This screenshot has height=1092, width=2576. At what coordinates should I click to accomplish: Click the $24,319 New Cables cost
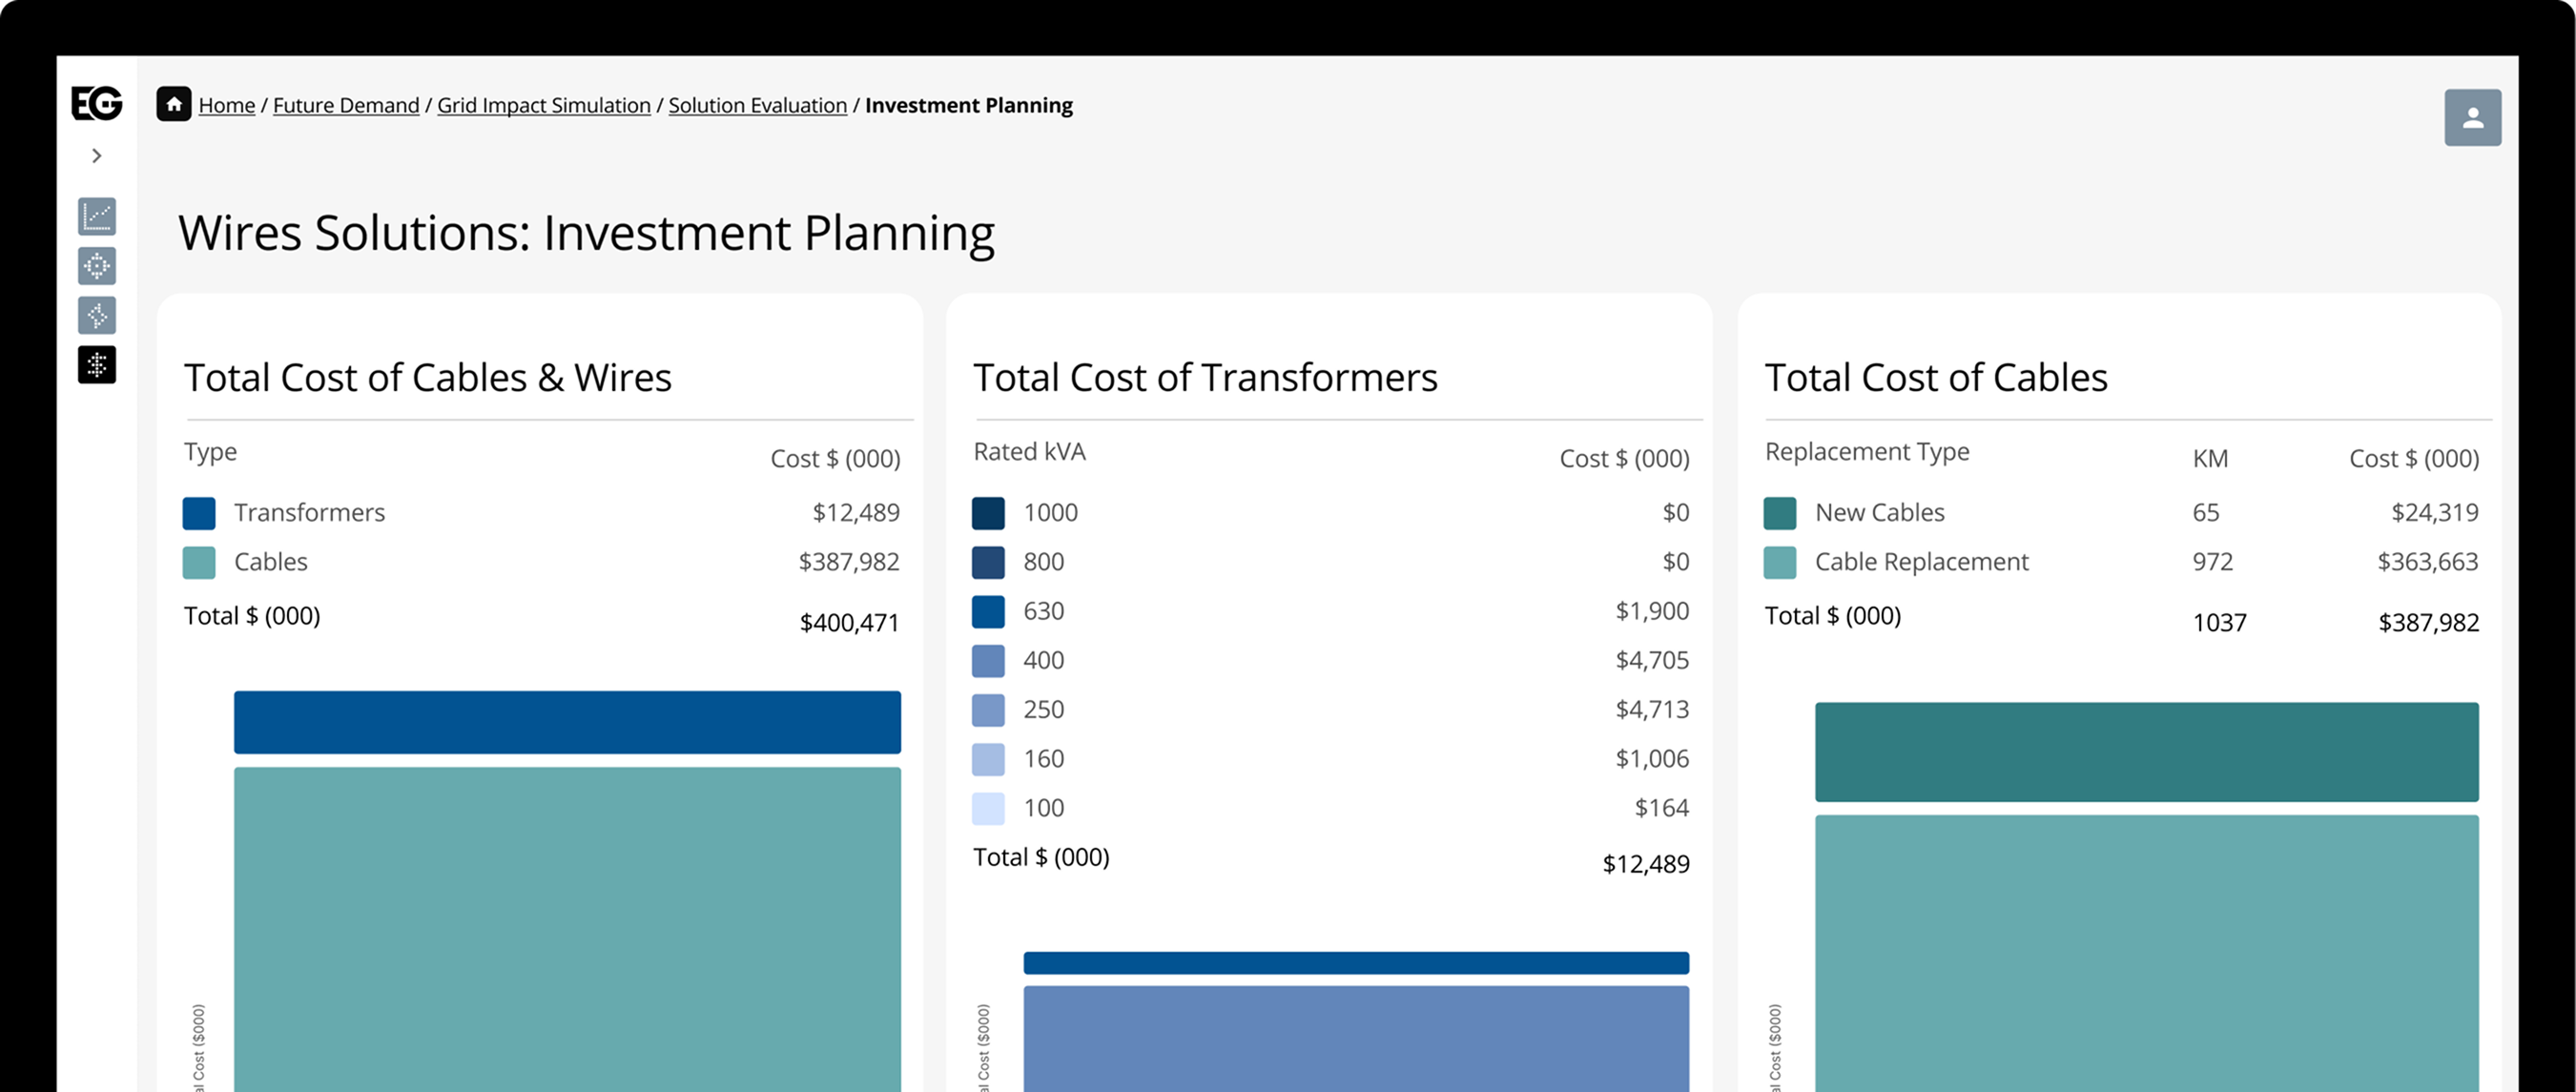coord(2435,512)
